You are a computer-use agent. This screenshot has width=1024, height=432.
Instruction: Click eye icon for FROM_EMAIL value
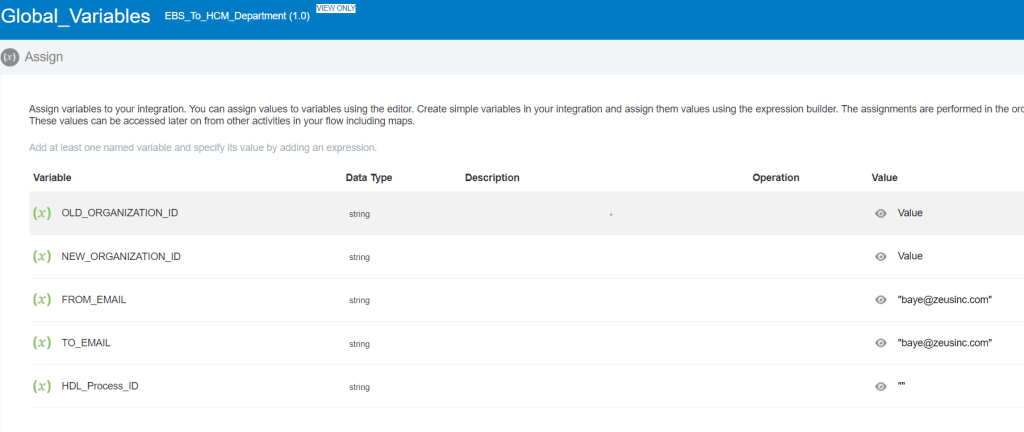881,300
